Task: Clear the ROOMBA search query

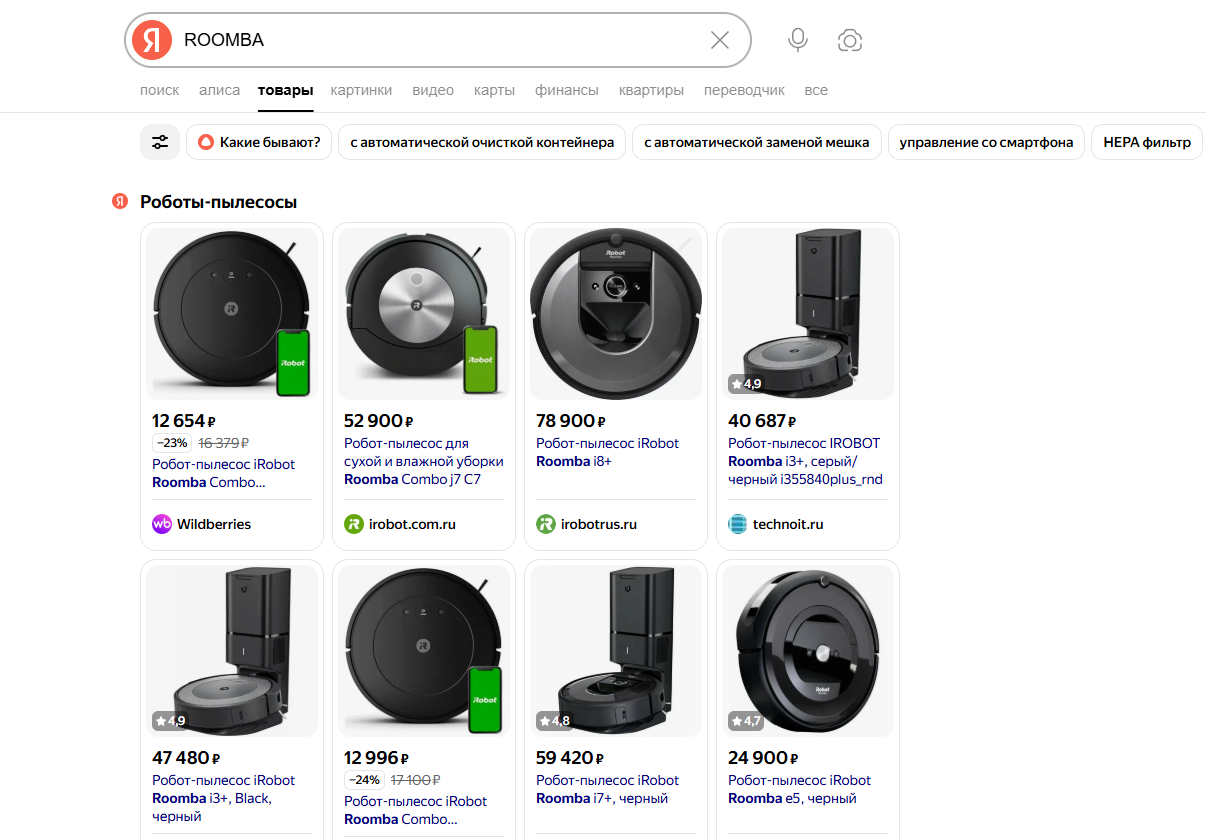Action: 720,40
